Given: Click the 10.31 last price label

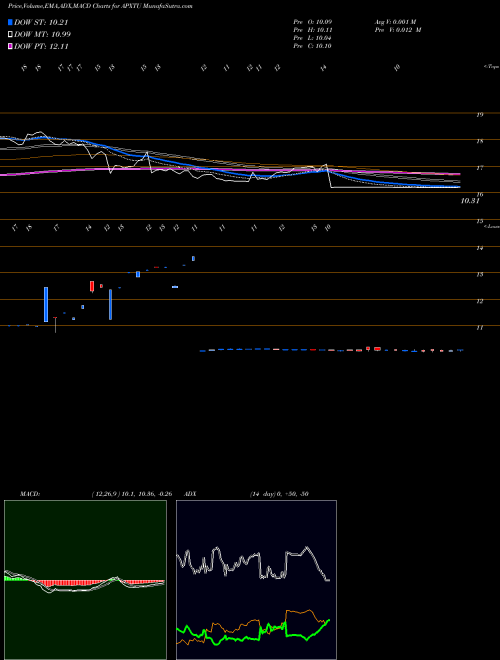Looking at the screenshot, I should click(470, 201).
